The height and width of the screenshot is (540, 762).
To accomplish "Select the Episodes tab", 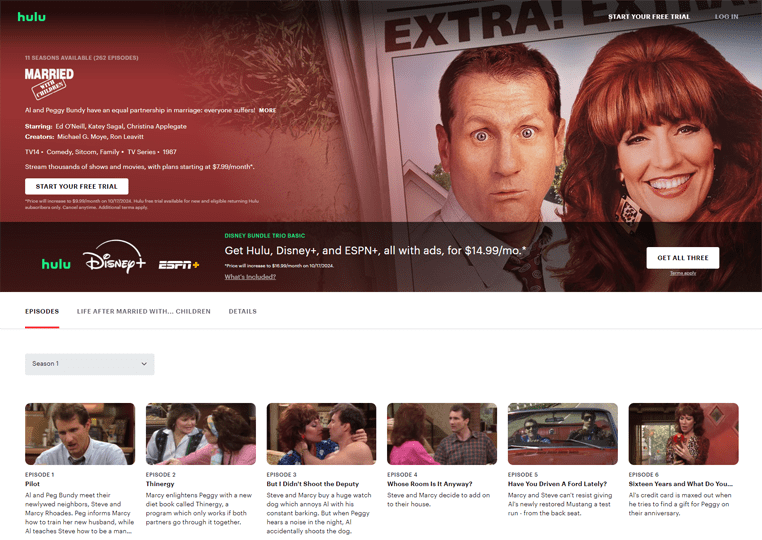I will point(42,311).
